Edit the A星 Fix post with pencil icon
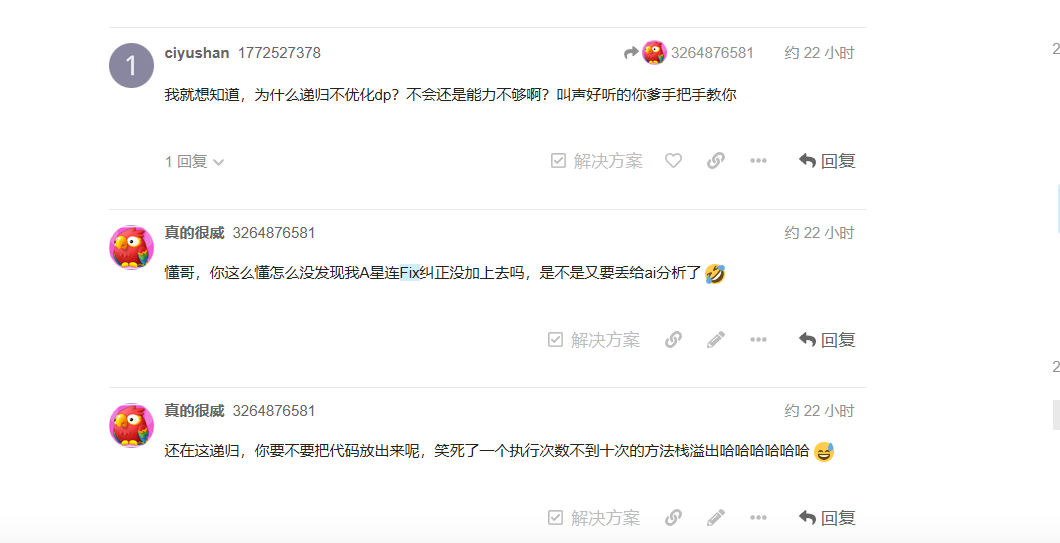This screenshot has width=1060, height=543. (716, 339)
